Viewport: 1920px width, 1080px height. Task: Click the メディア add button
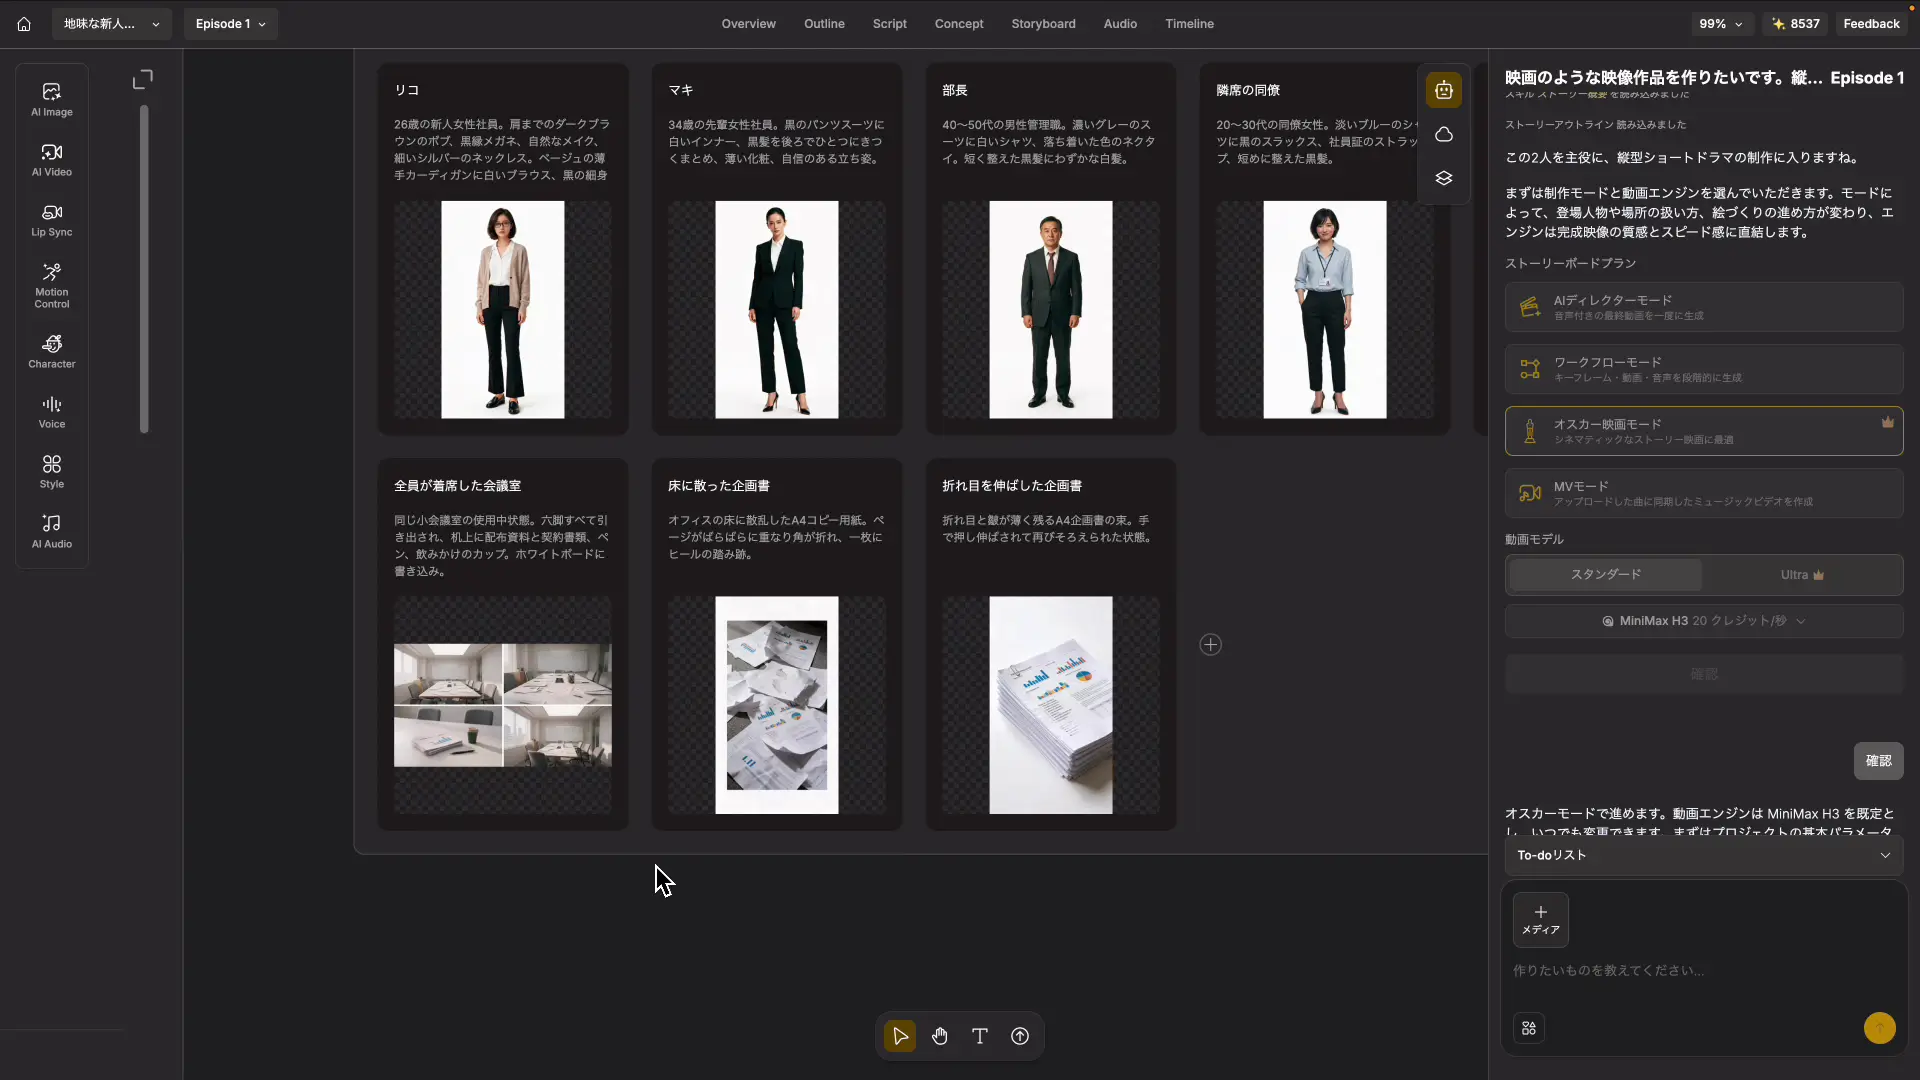[x=1541, y=920]
